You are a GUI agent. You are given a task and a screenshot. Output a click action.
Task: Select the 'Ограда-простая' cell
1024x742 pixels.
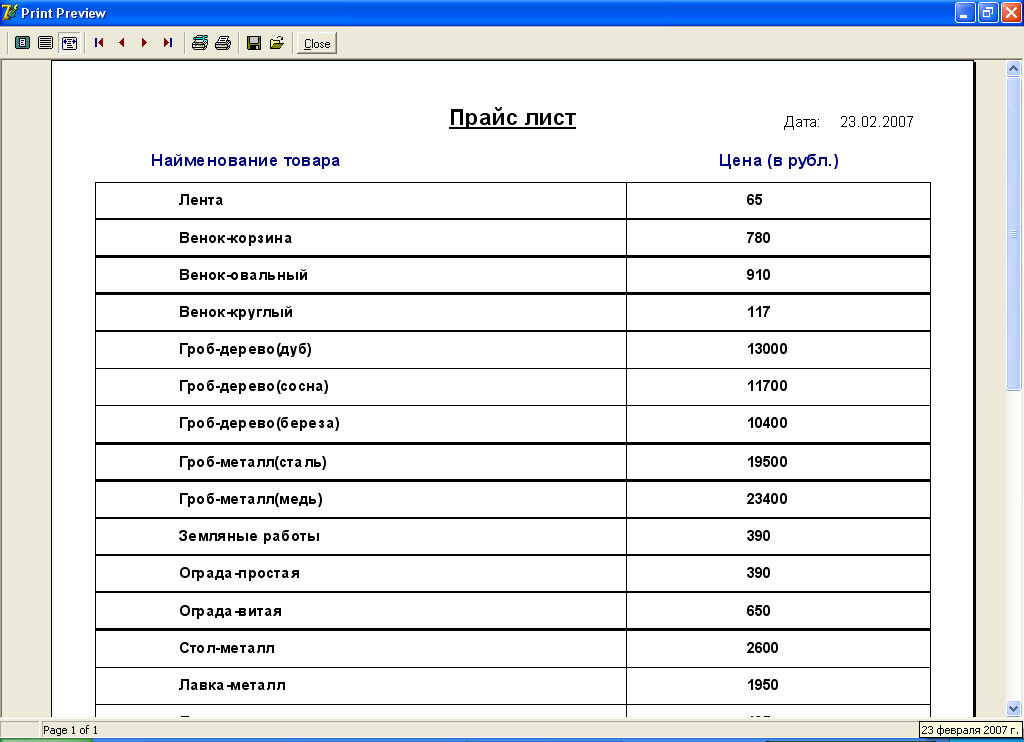(x=240, y=573)
